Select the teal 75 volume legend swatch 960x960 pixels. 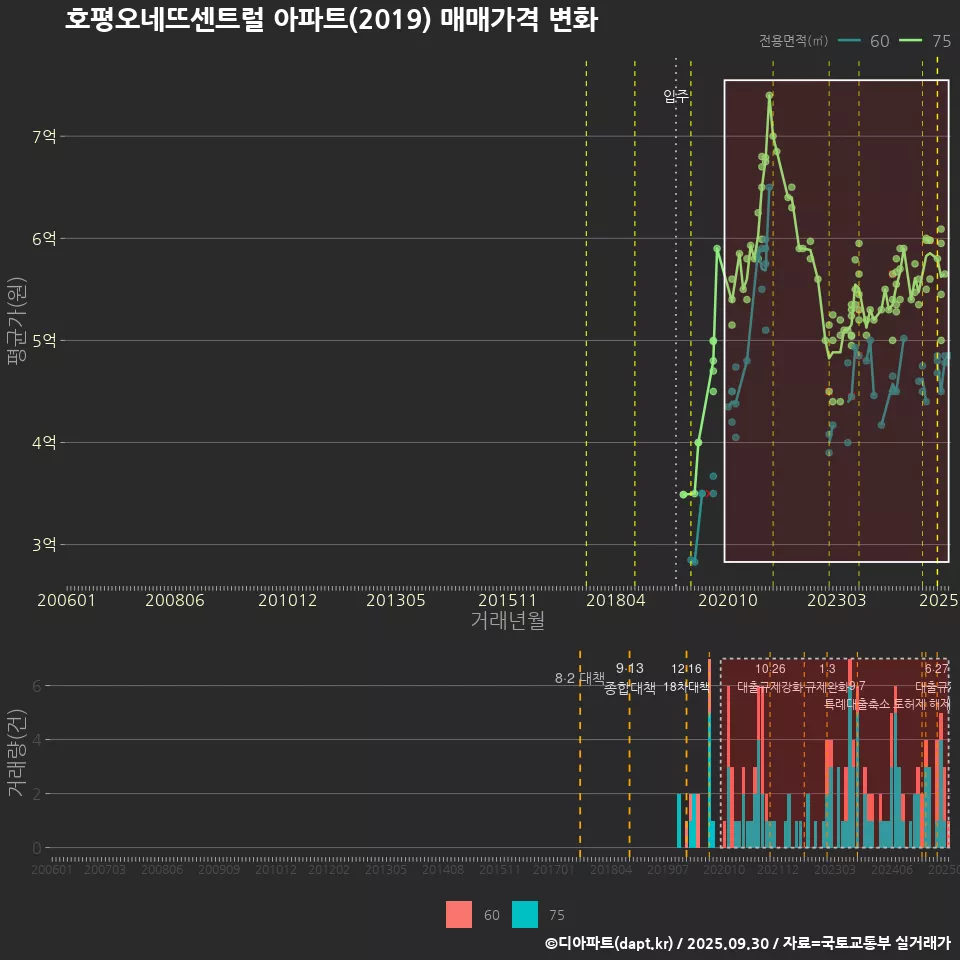pyautogui.click(x=525, y=914)
